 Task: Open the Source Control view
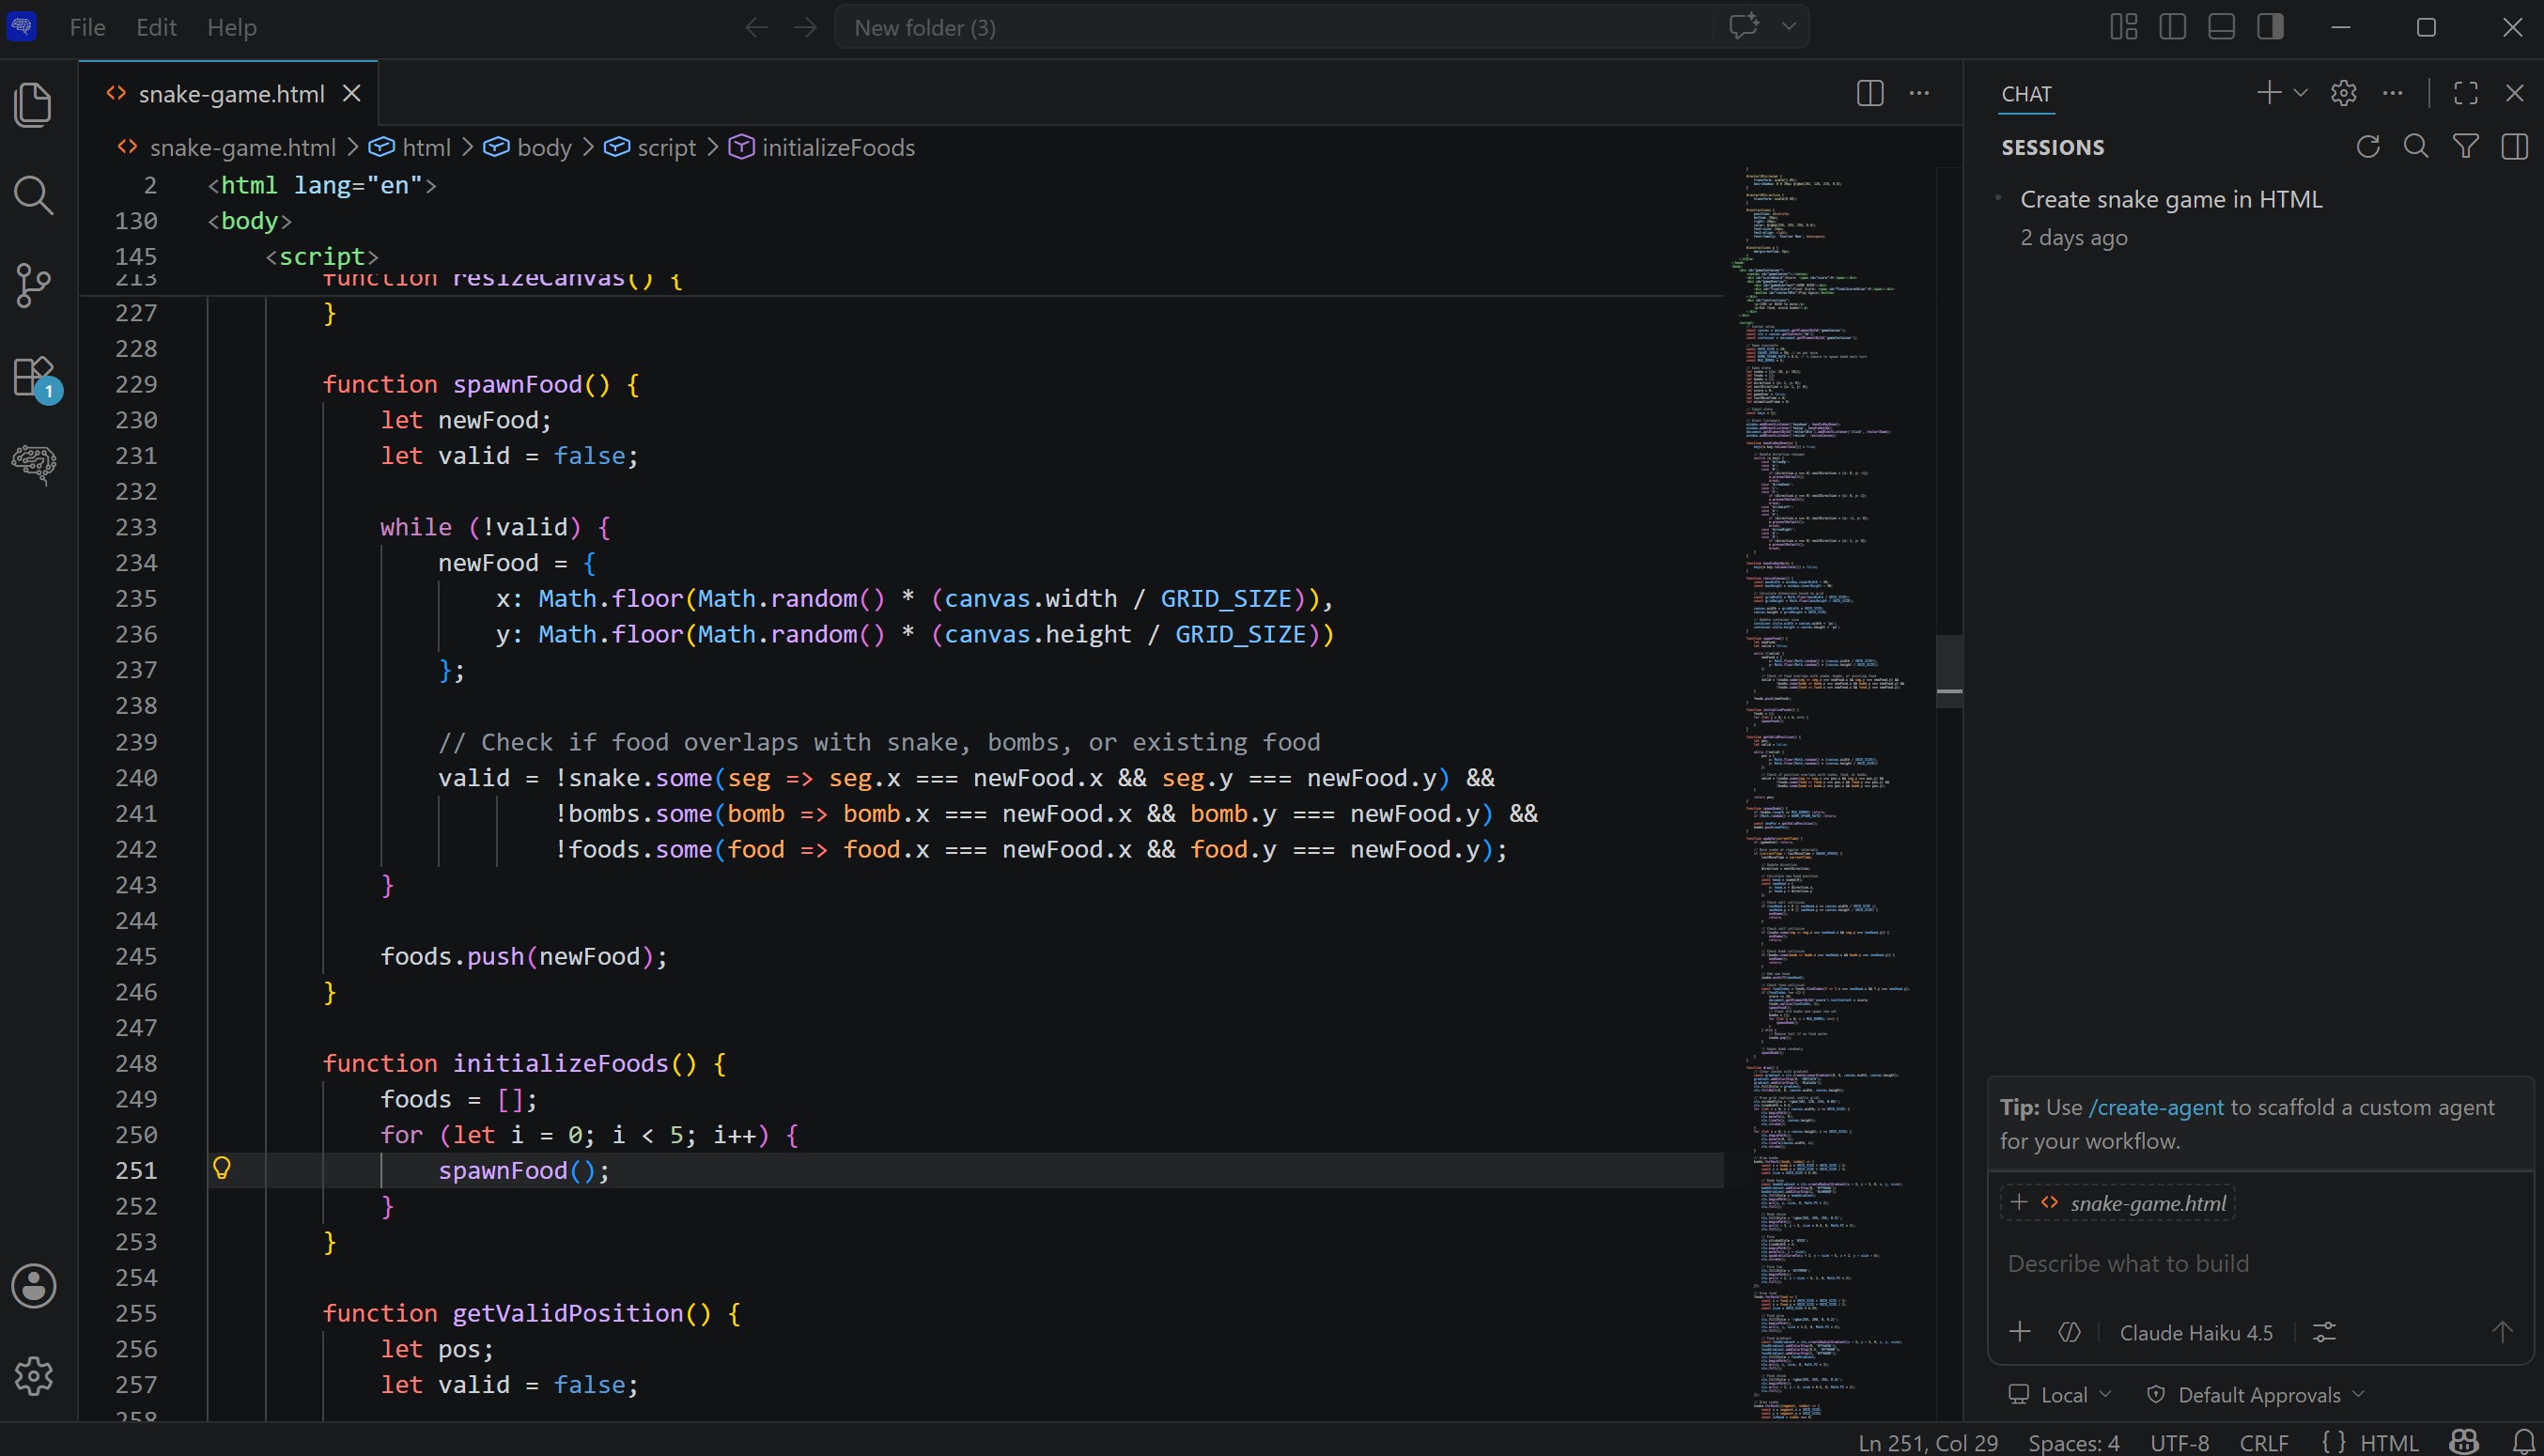(34, 285)
